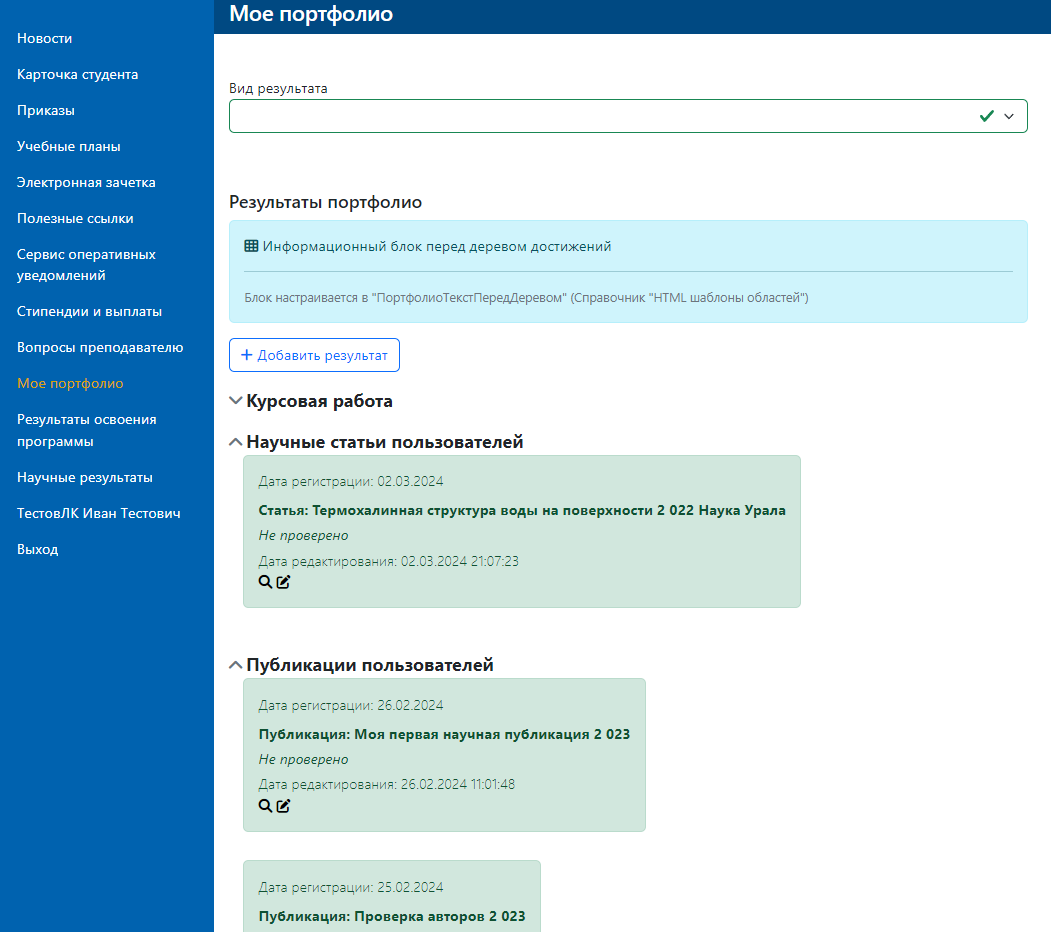Collapse the Научные статьи пользователей section

click(236, 442)
